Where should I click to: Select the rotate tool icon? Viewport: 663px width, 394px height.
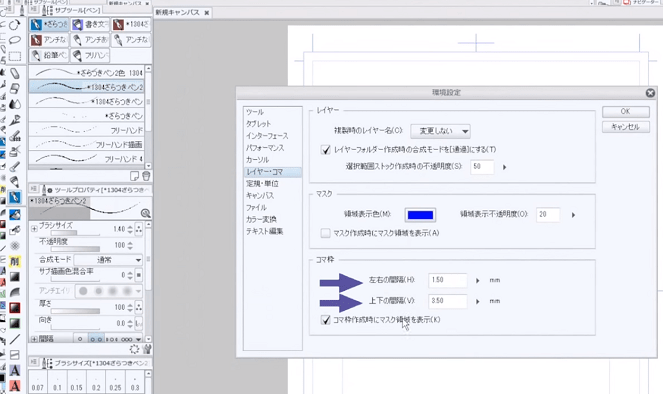point(15,25)
